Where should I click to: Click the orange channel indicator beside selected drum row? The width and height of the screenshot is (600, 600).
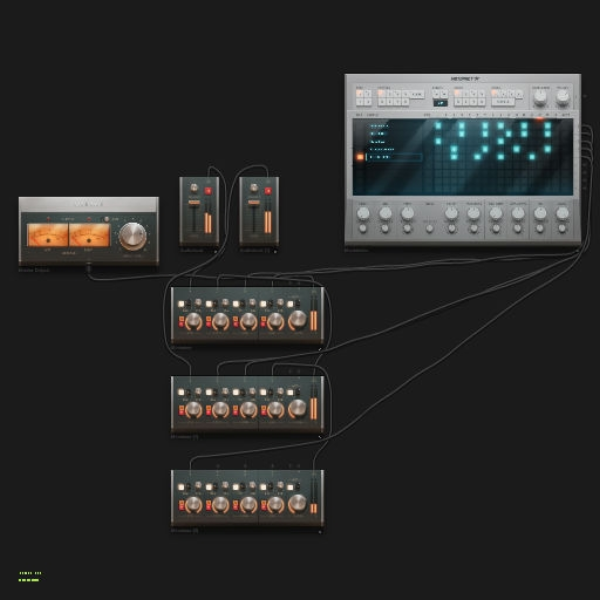coord(360,157)
